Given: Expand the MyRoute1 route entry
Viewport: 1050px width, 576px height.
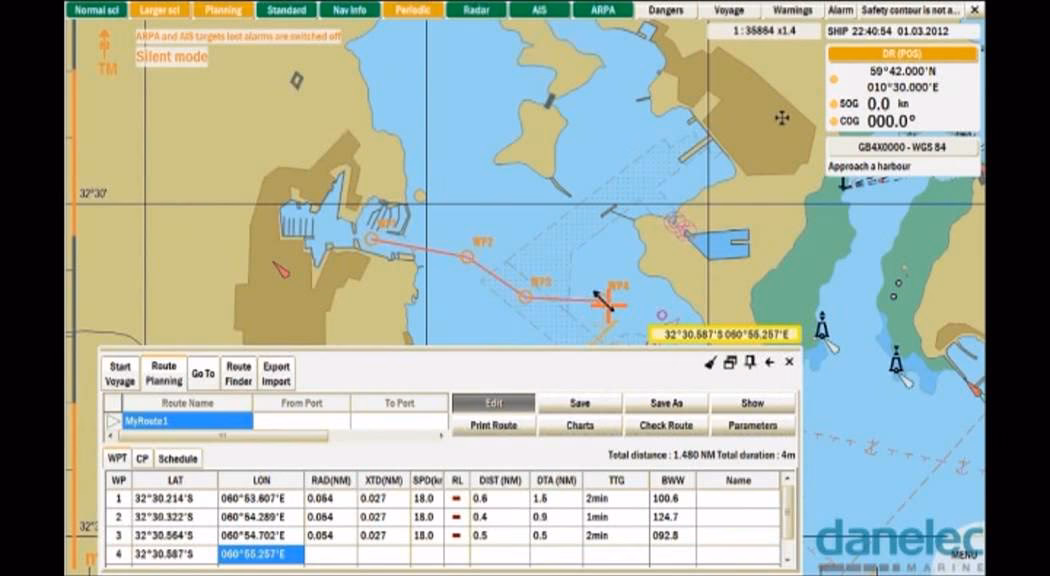Looking at the screenshot, I should 112,420.
